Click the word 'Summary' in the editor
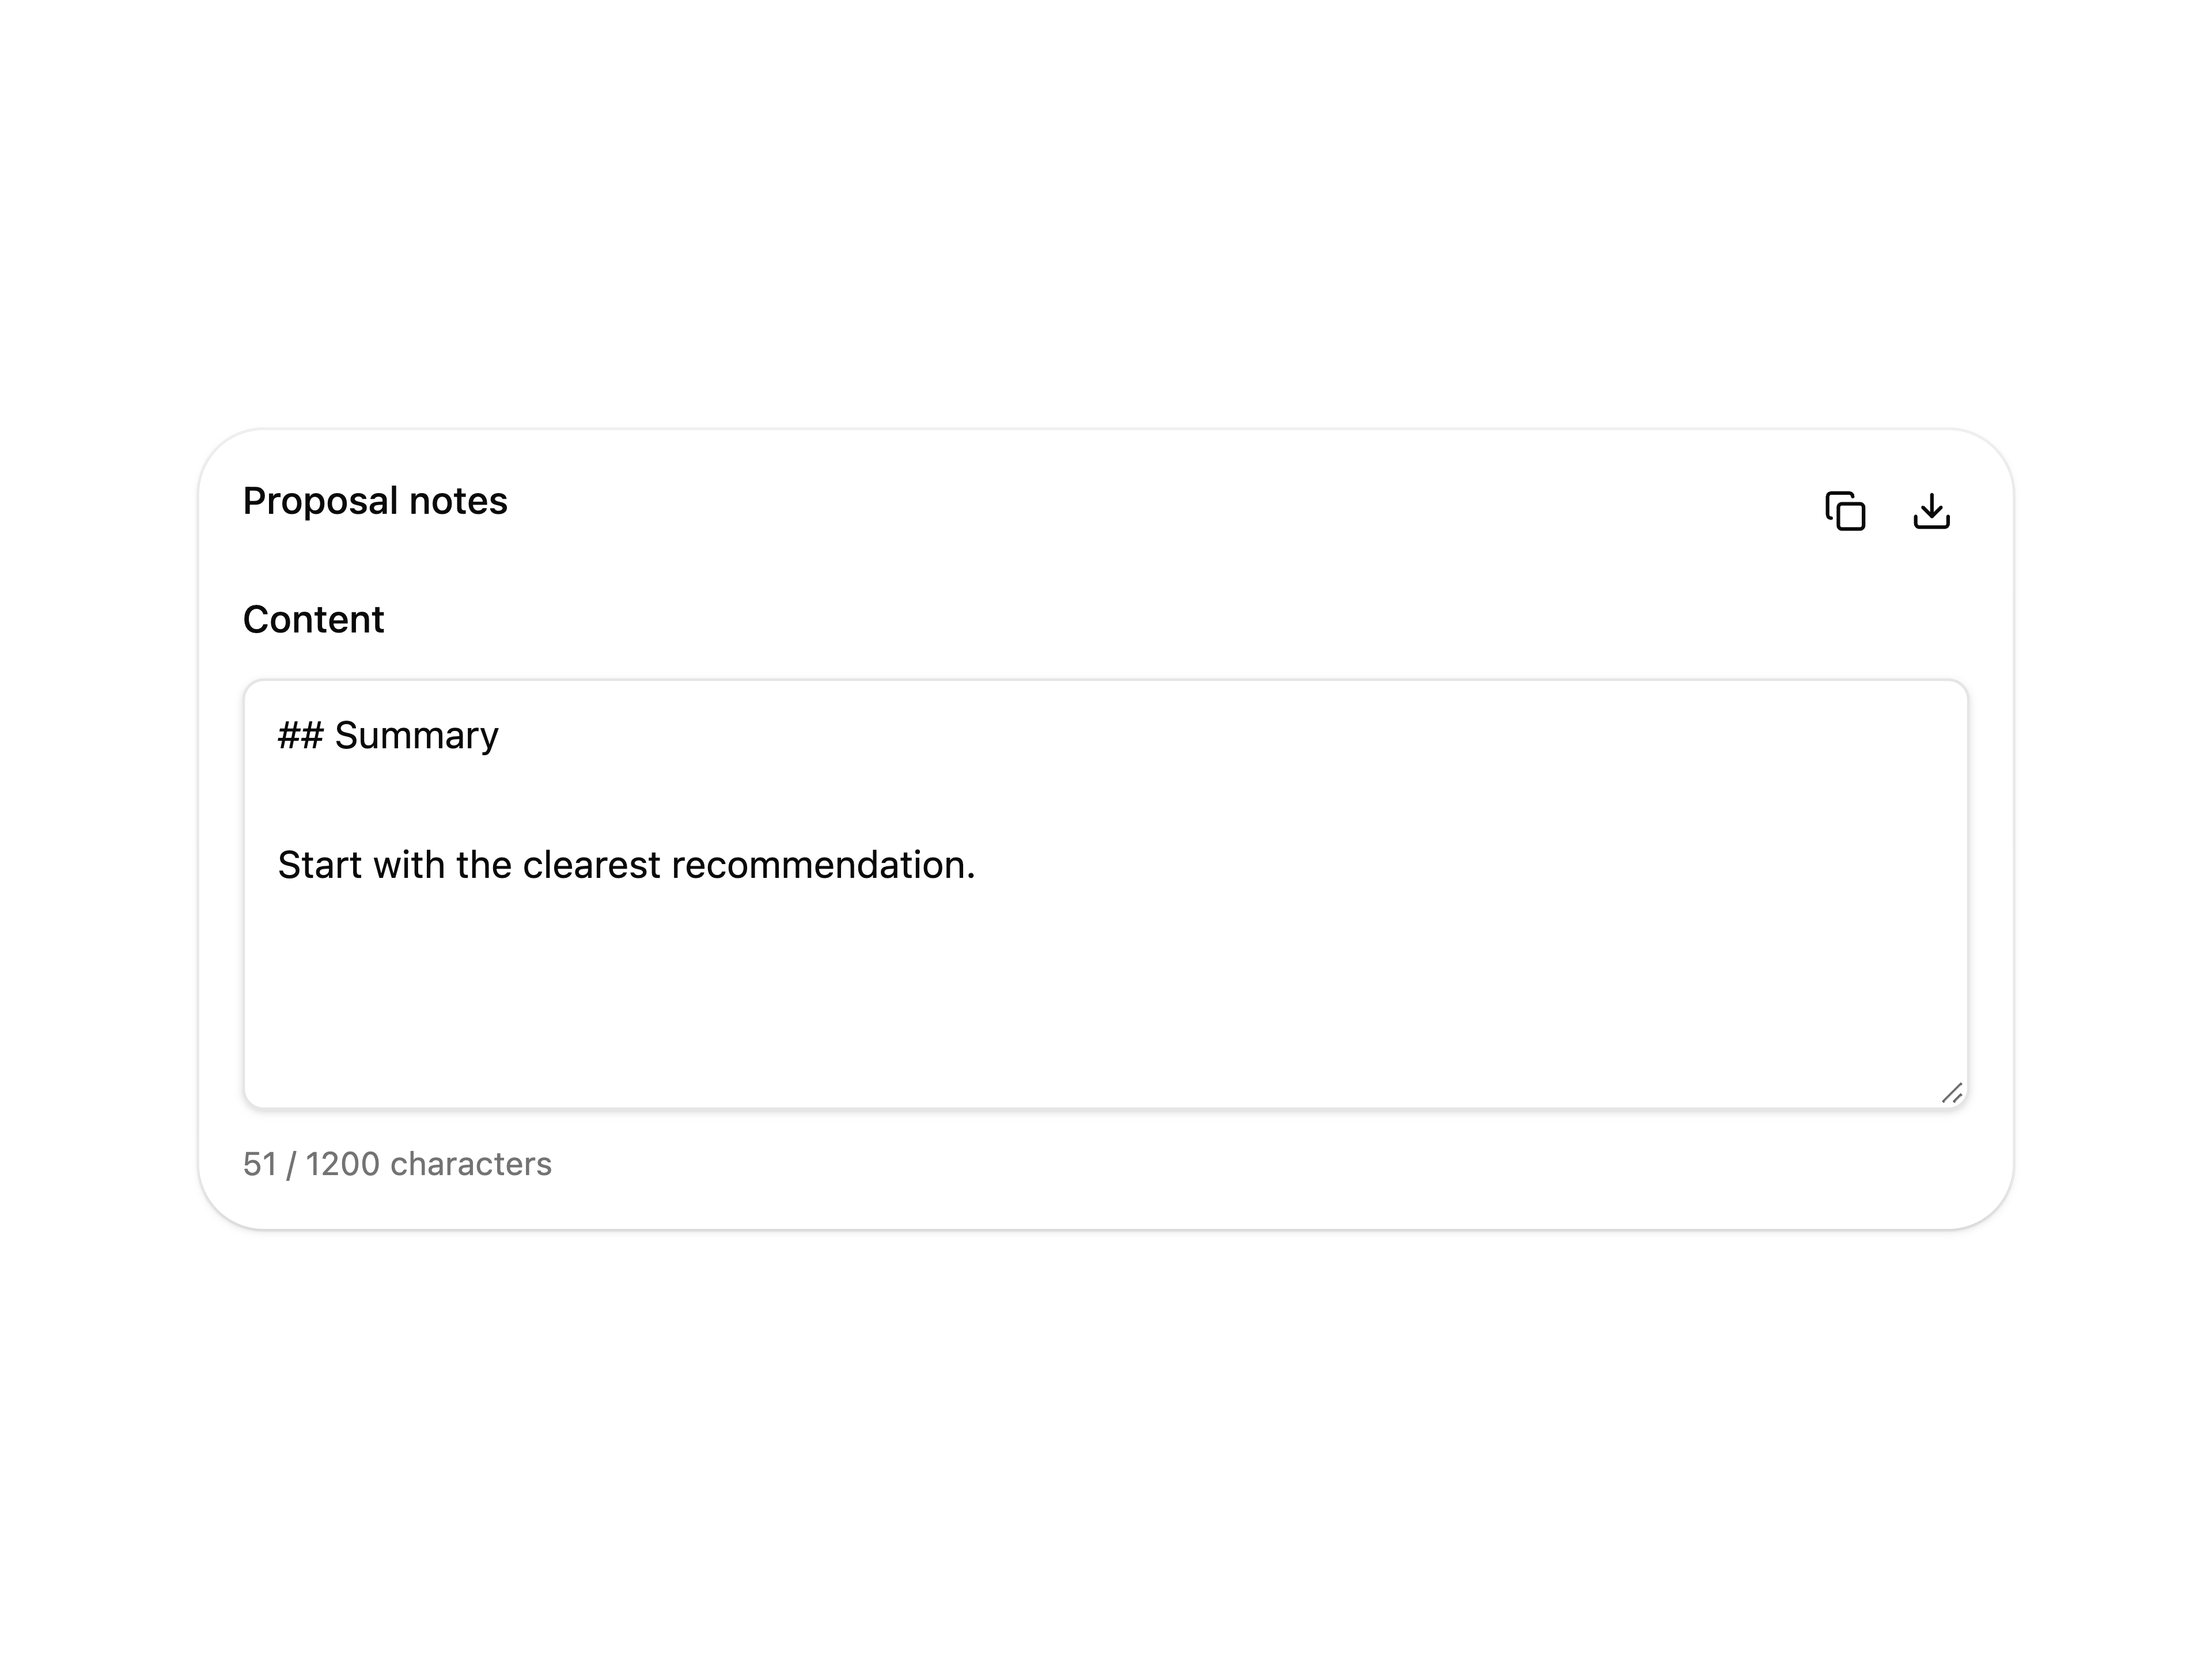This screenshot has width=2212, height=1659. tap(416, 735)
